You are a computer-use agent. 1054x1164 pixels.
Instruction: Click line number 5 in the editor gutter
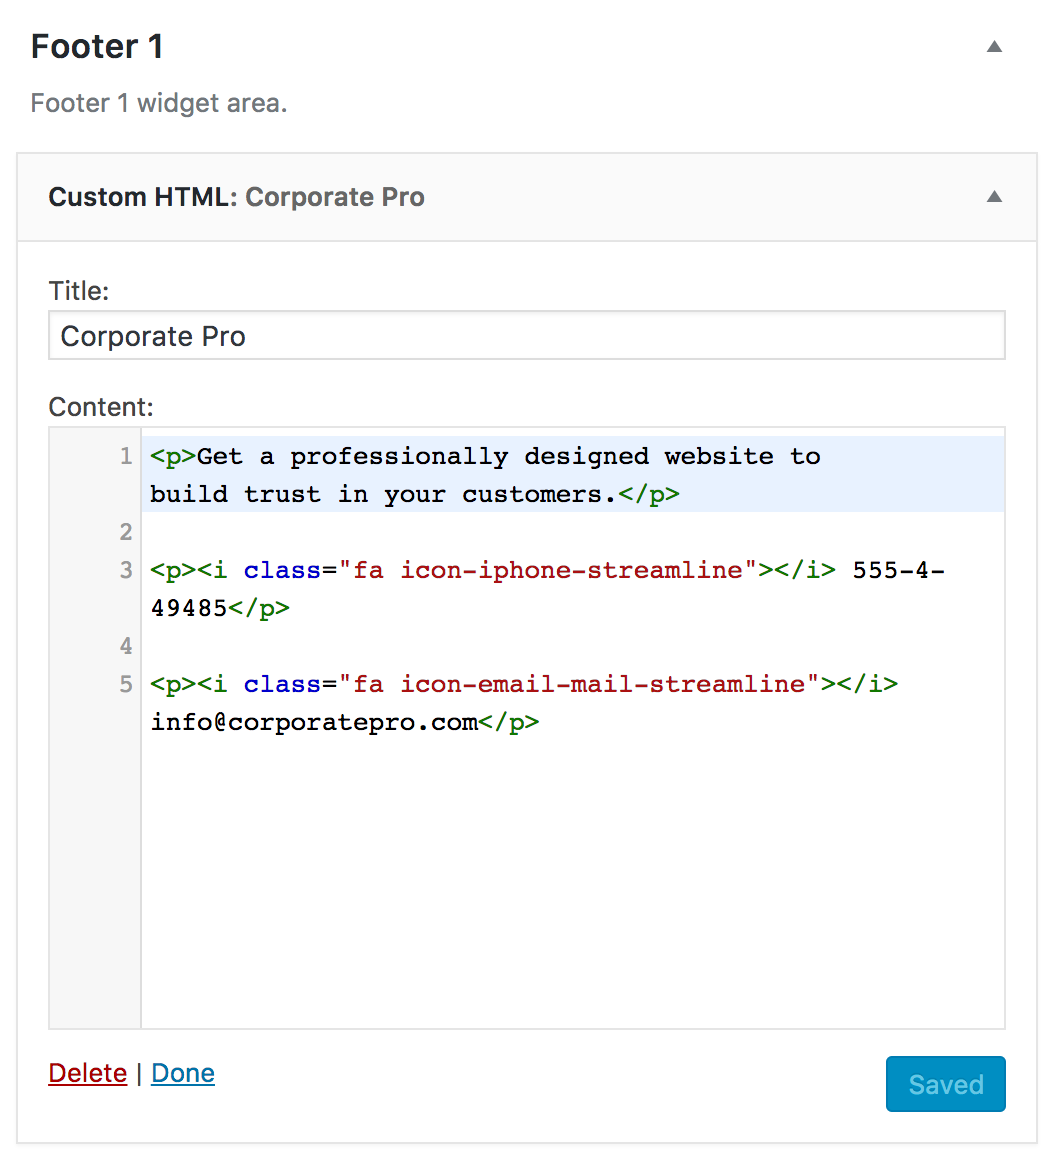124,683
